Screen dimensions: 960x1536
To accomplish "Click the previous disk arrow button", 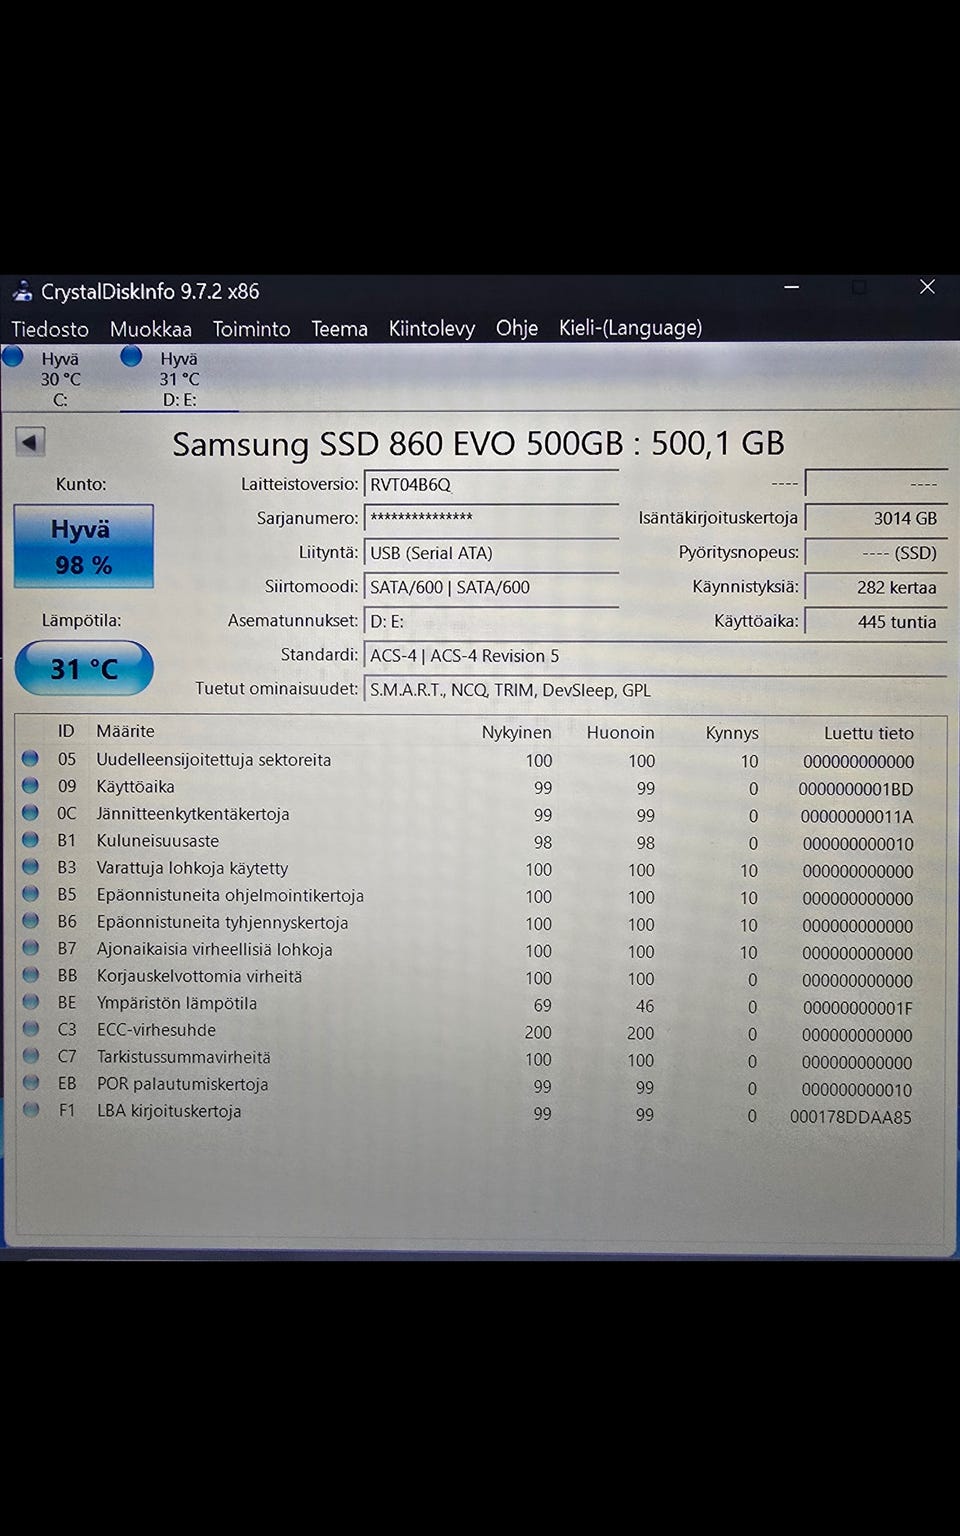I will (x=30, y=442).
